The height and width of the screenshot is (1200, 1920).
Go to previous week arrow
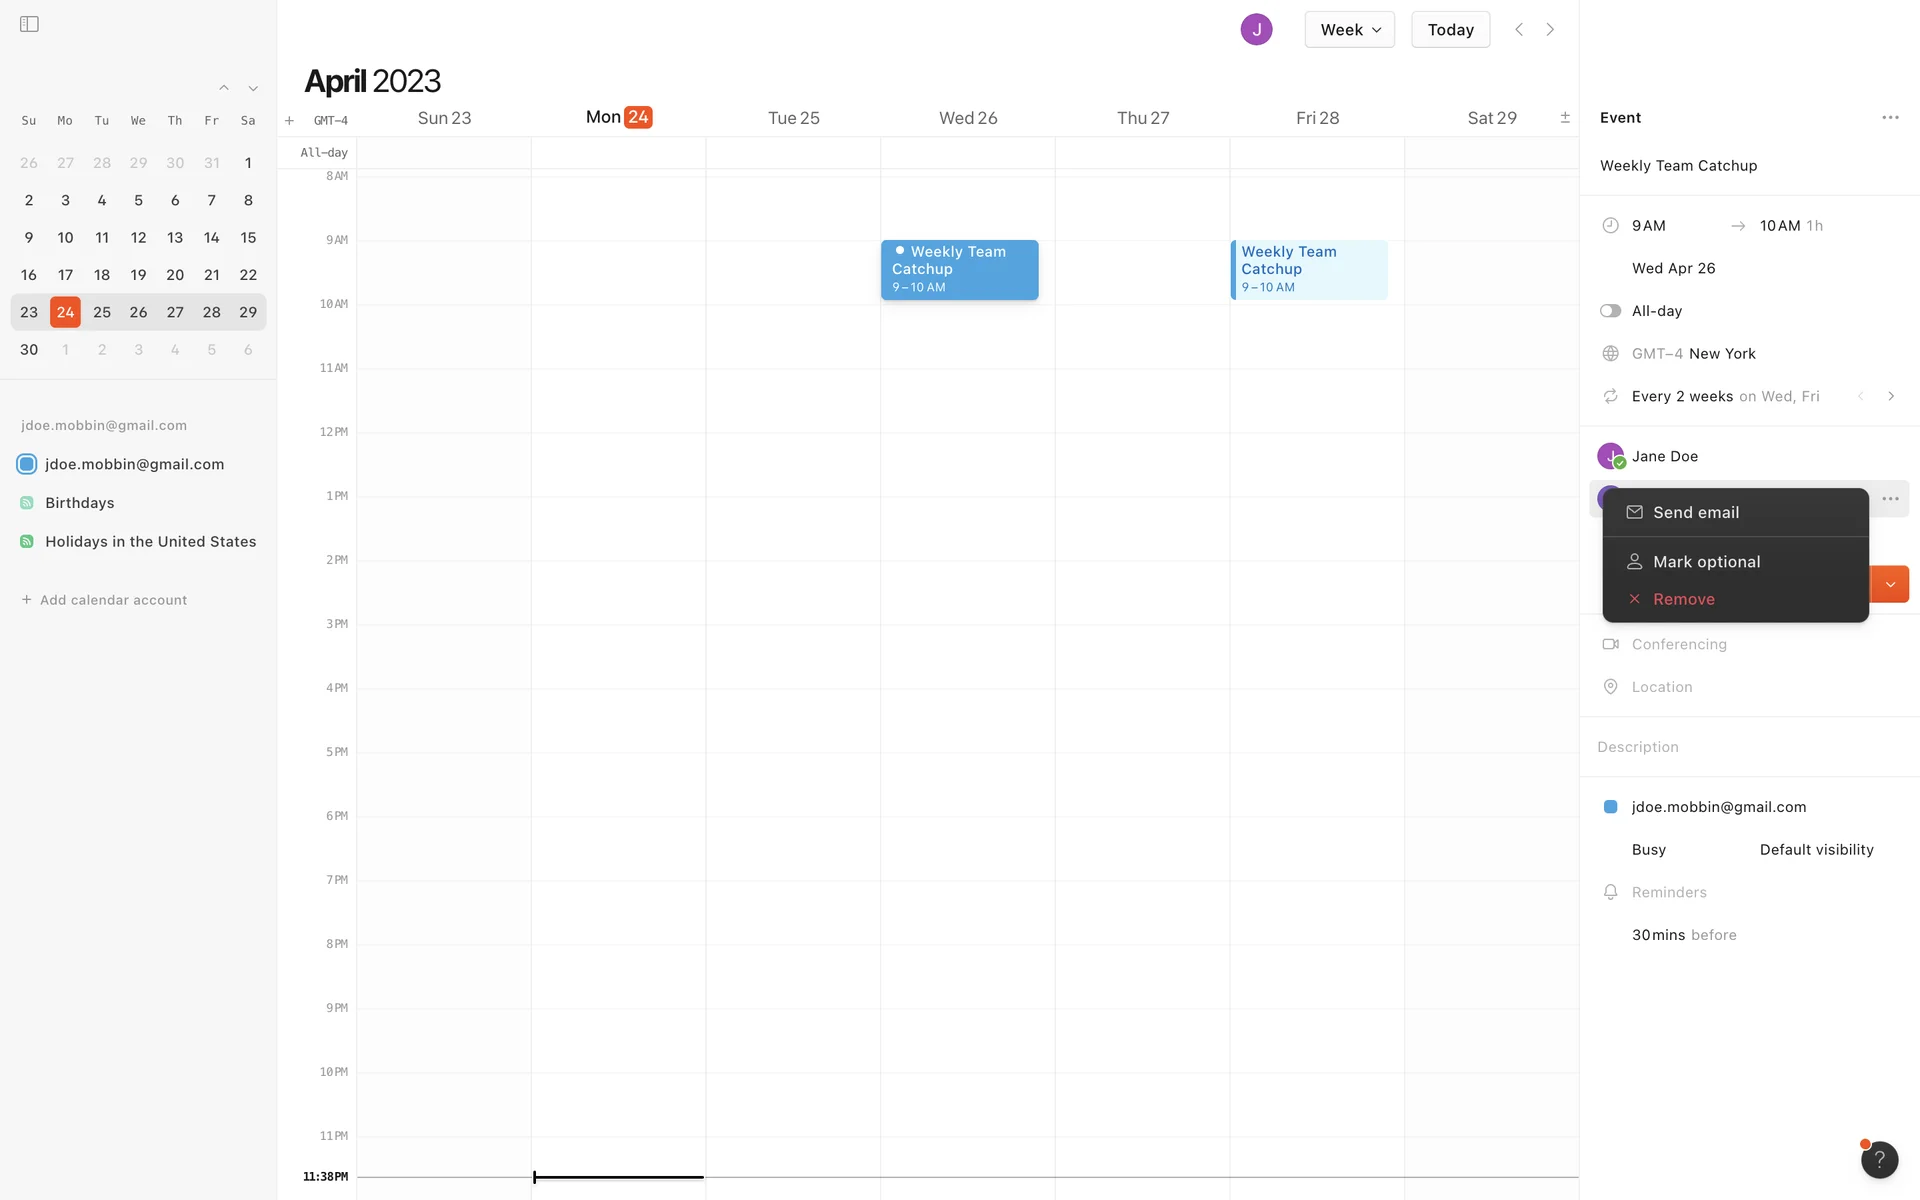click(1519, 30)
